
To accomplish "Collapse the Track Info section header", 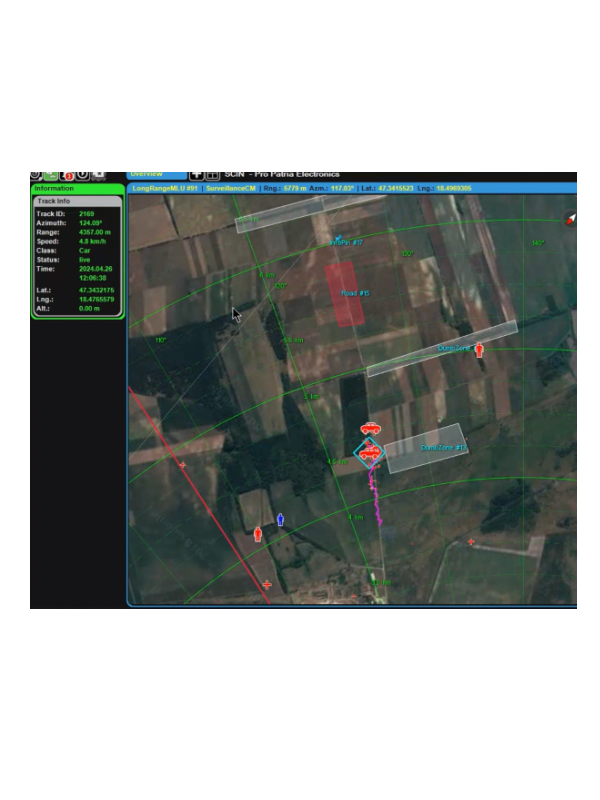I will pos(76,201).
